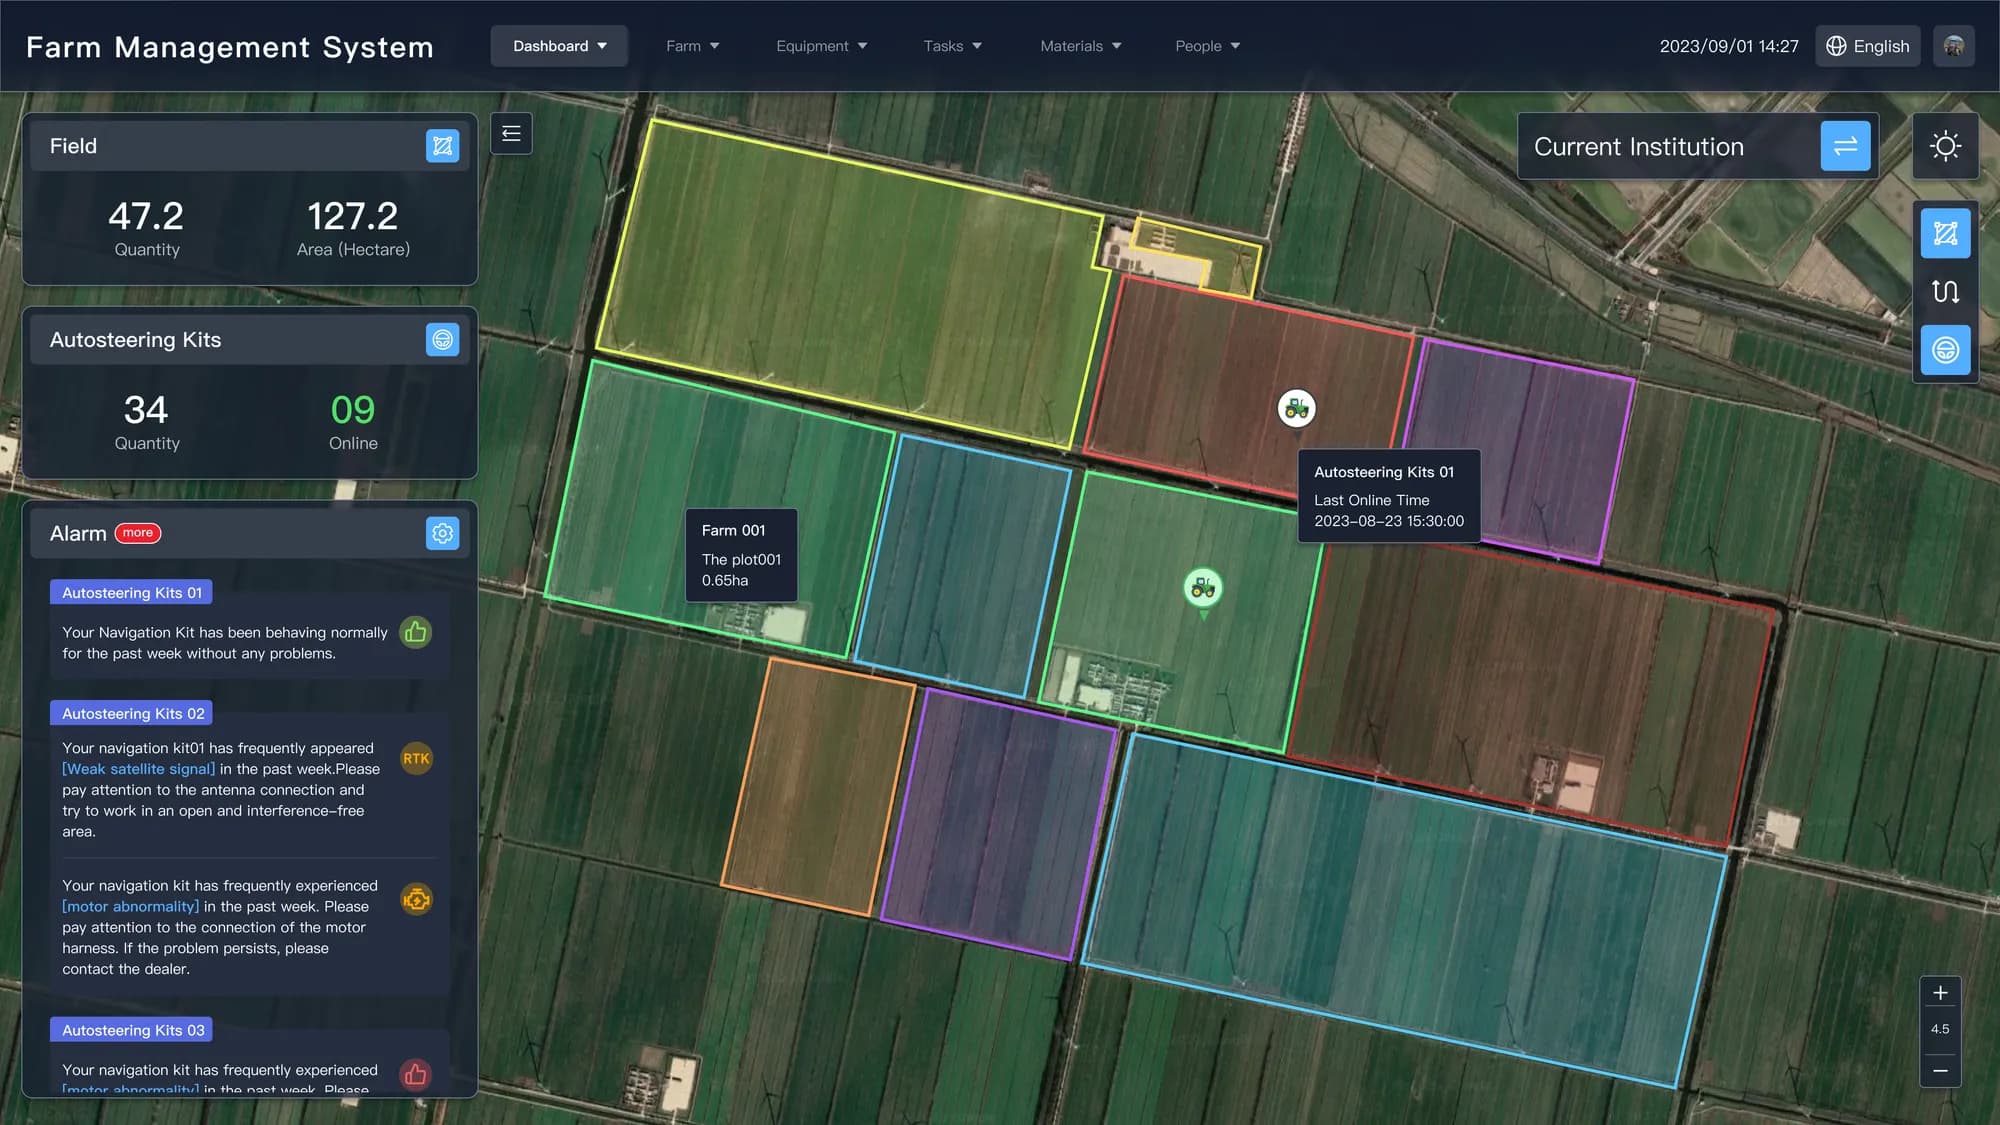The height and width of the screenshot is (1125, 2000).
Task: Click red thumbs icon for Autosteering Kits 03
Action: coord(416,1075)
